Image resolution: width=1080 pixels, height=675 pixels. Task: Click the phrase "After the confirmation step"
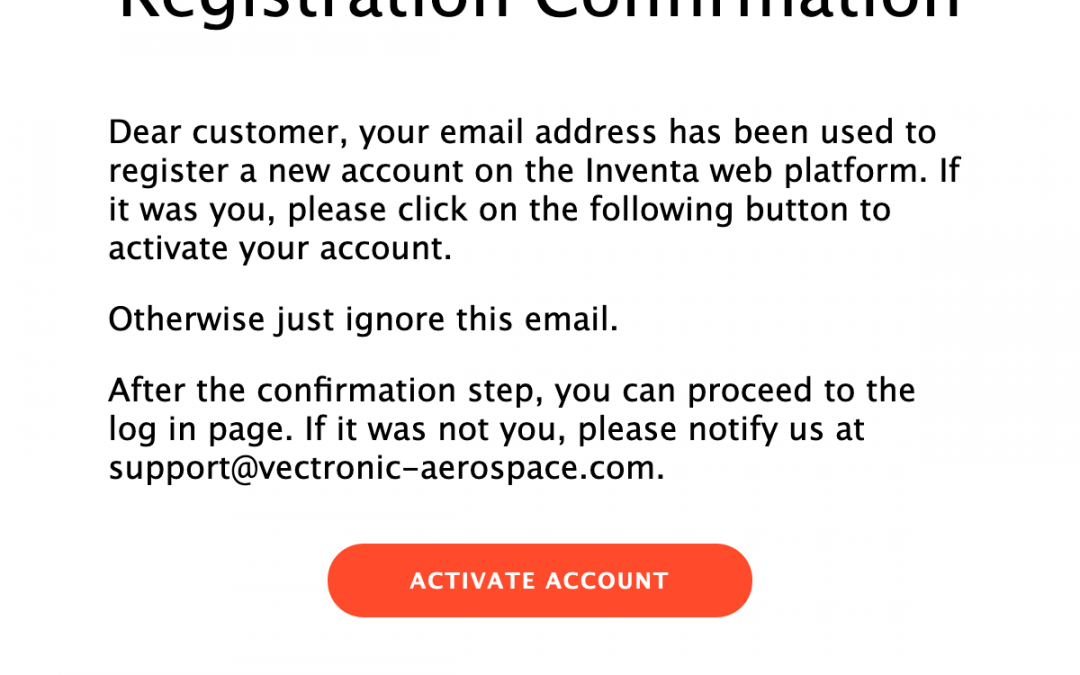click(x=326, y=390)
